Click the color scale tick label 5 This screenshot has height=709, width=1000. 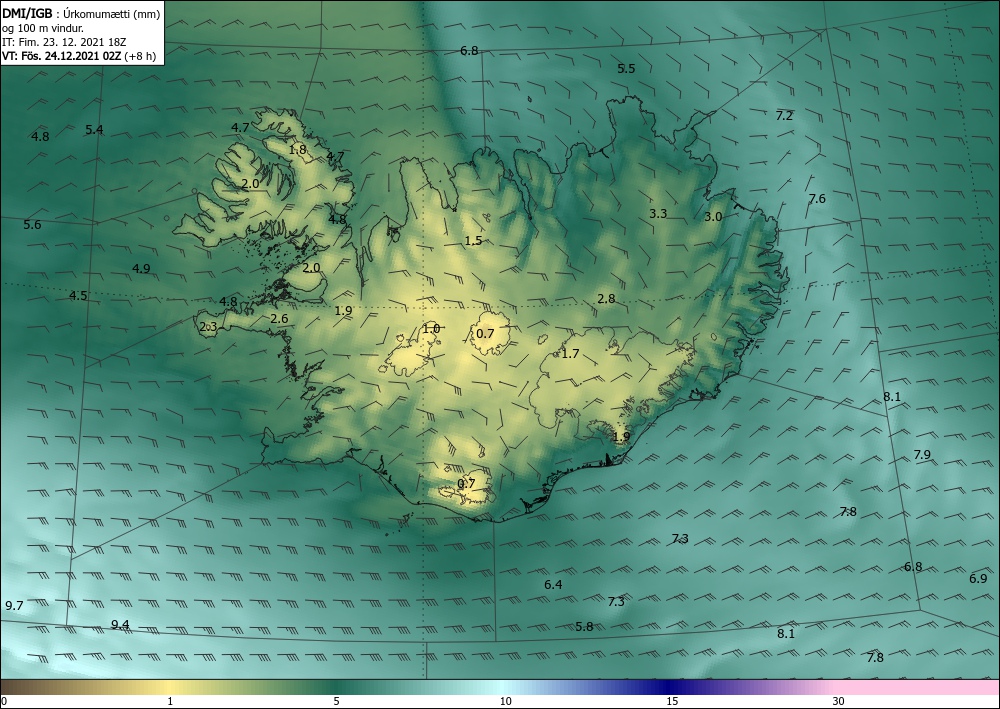click(x=336, y=701)
